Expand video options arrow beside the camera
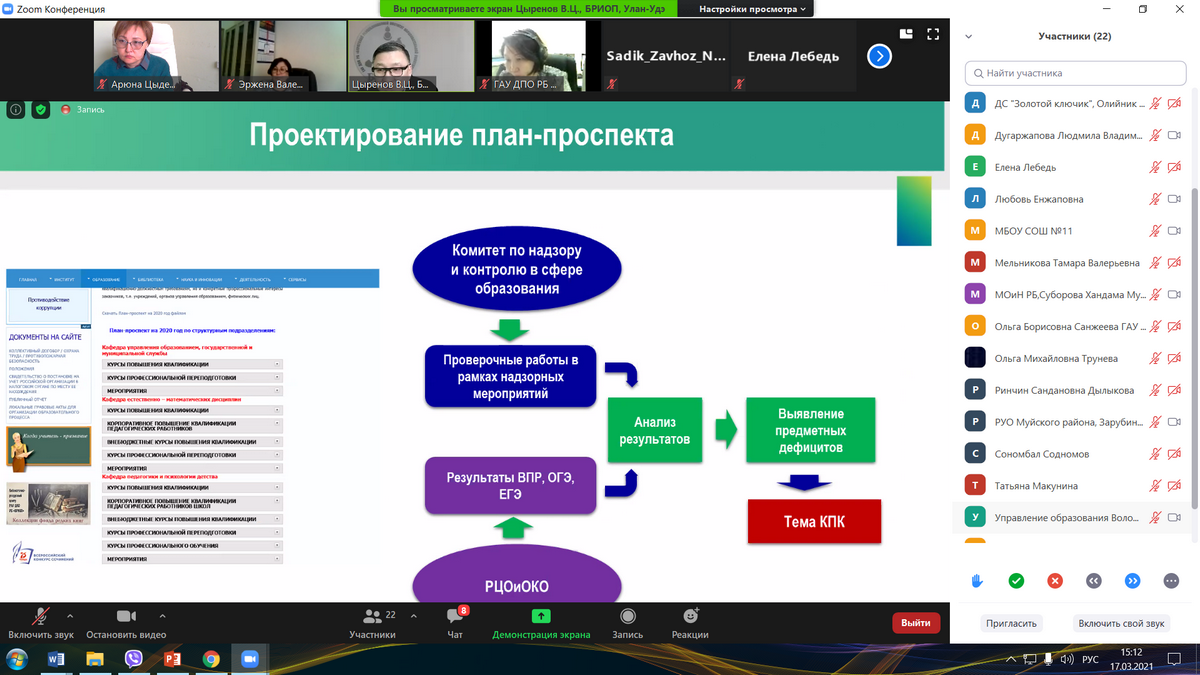 tap(162, 616)
